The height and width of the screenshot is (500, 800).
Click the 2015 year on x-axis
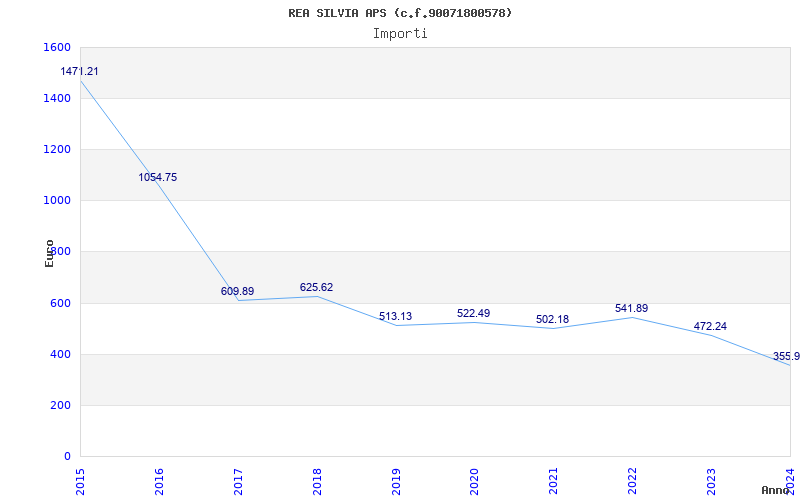tap(81, 479)
